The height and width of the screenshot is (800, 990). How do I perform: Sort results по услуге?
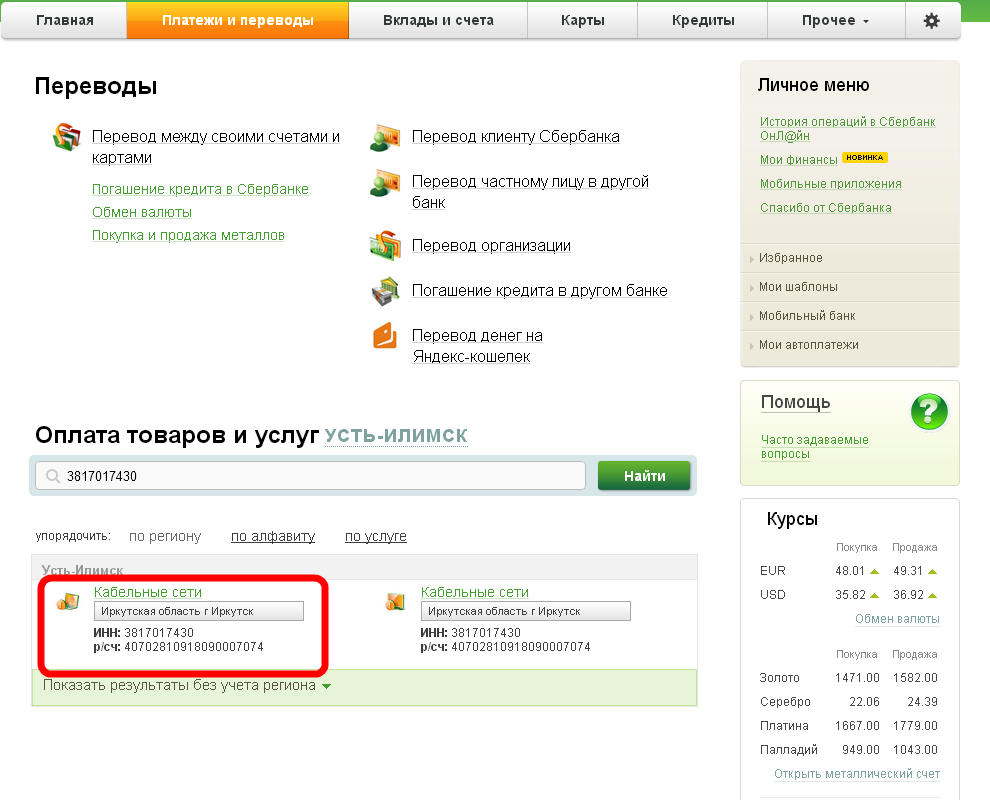(376, 537)
